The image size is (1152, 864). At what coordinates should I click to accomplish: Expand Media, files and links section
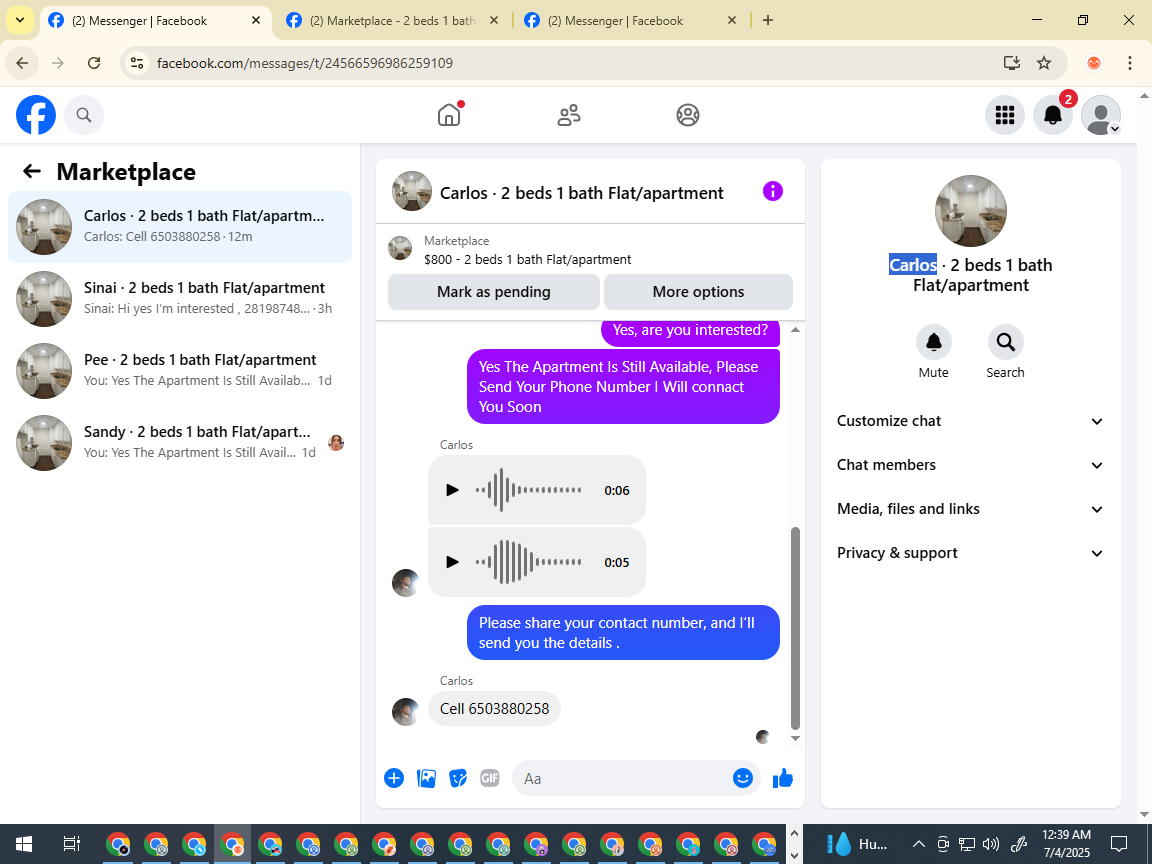pos(971,509)
